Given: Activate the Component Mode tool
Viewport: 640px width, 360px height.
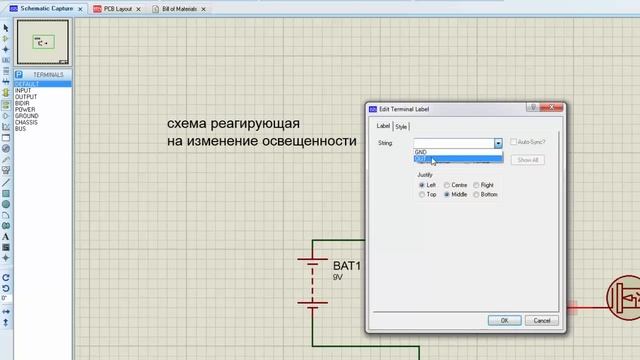Looking at the screenshot, I should tap(6, 39).
